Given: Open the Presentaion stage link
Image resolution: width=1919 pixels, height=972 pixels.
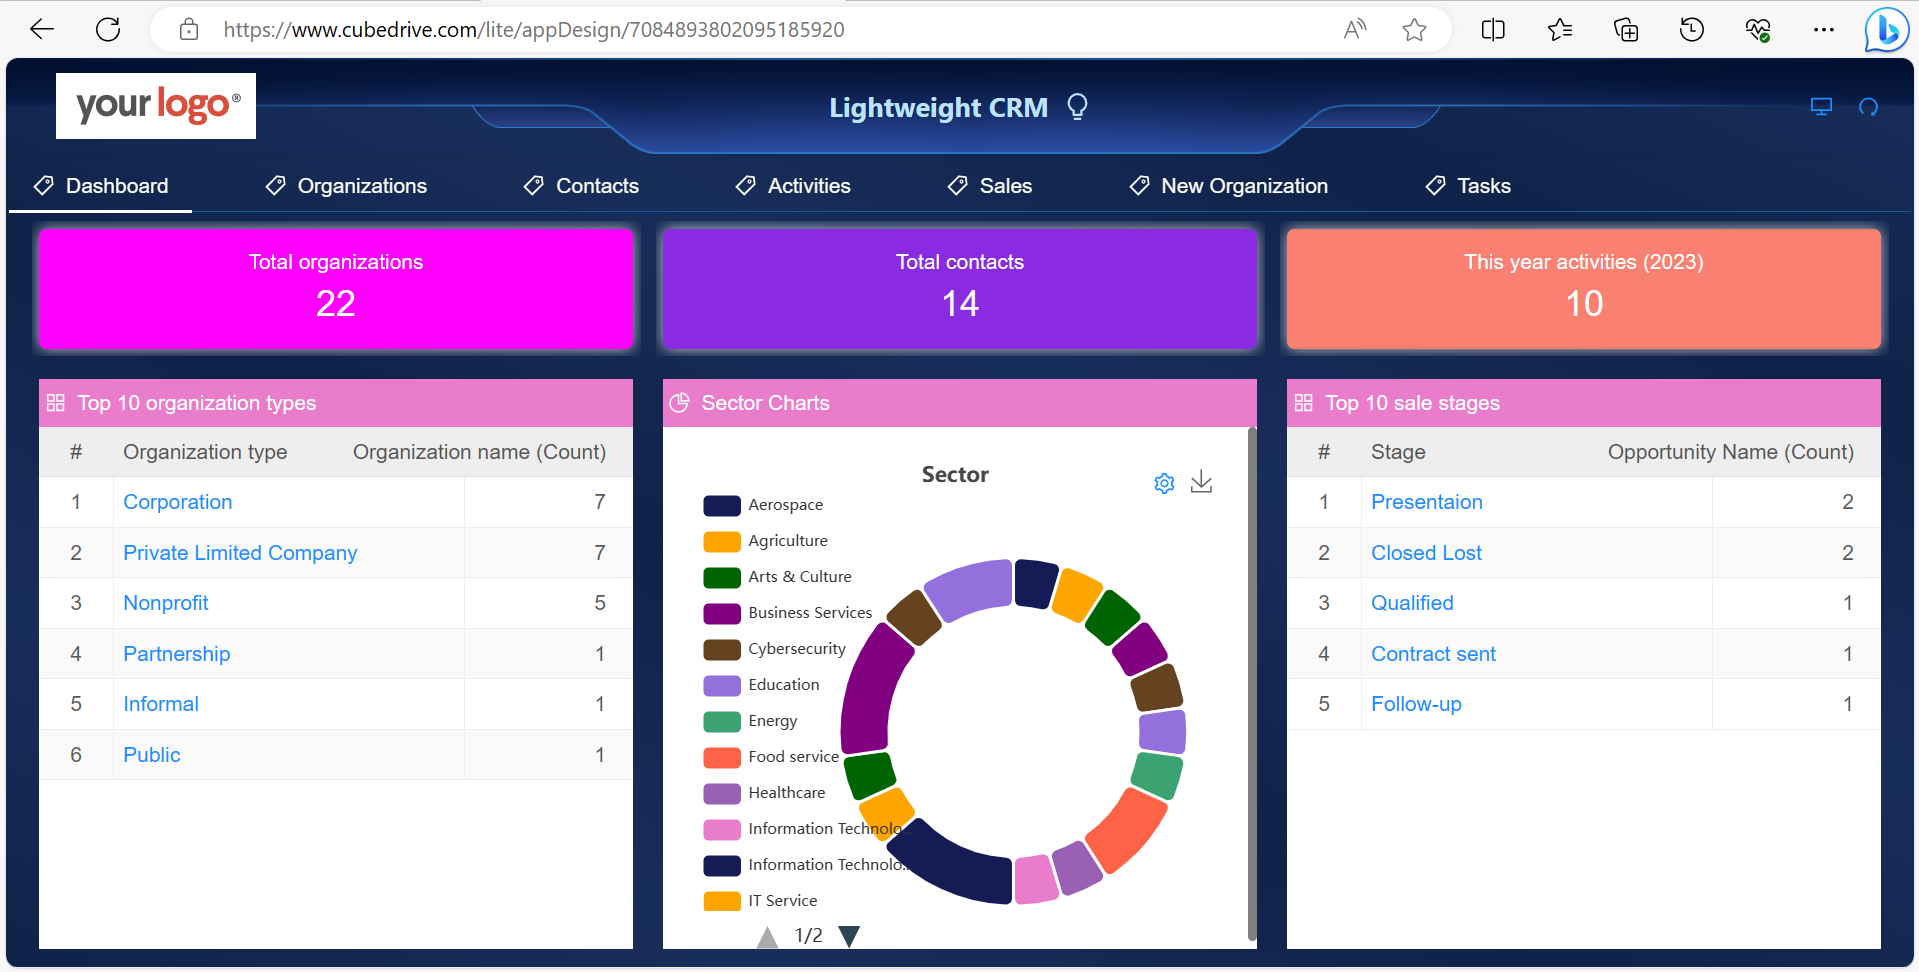Looking at the screenshot, I should click(x=1427, y=502).
